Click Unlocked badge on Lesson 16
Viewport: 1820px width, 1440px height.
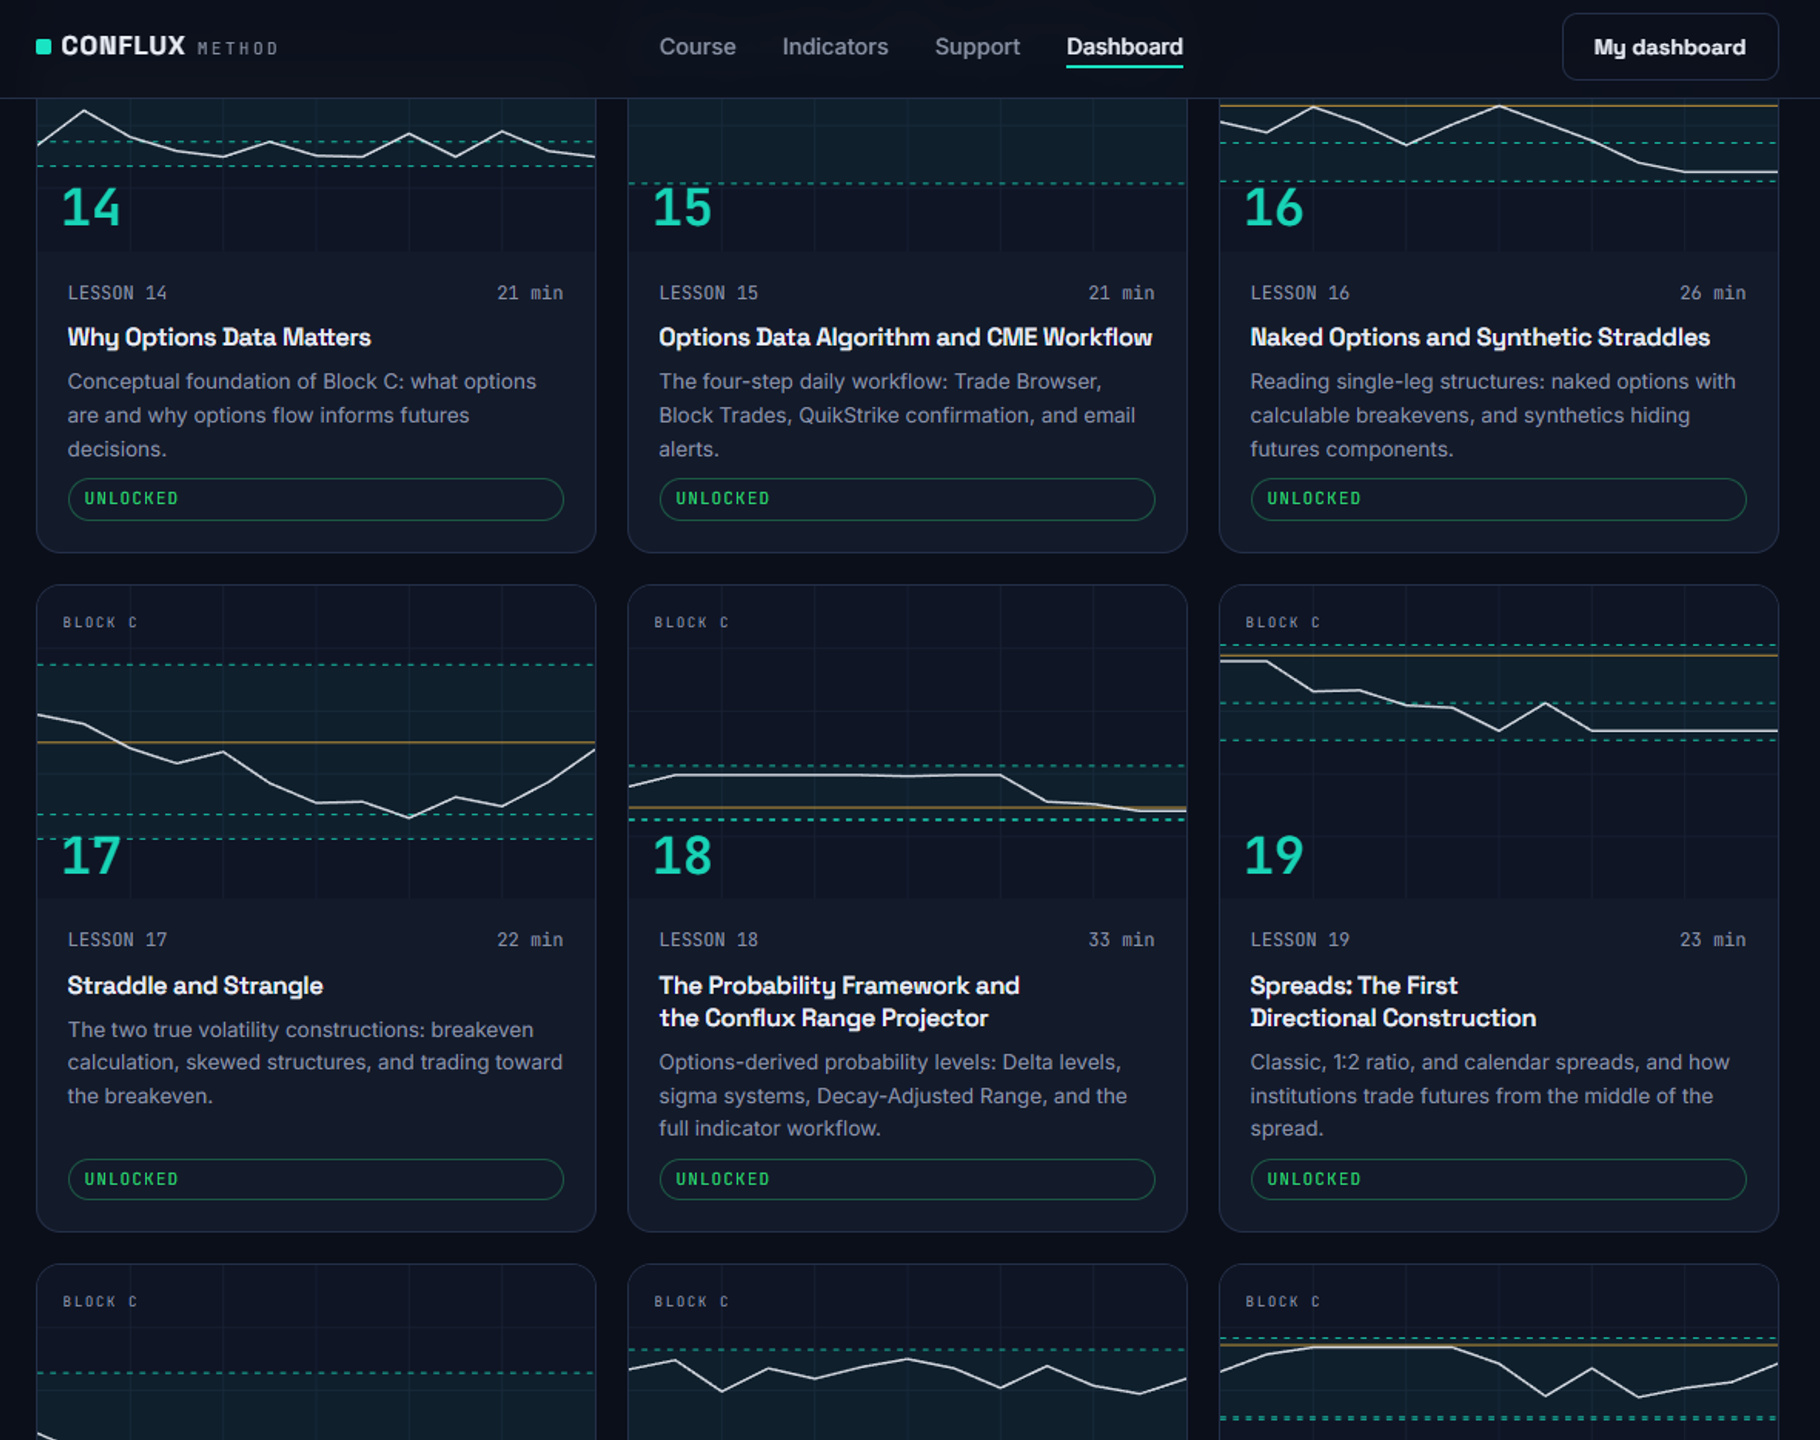coord(1498,499)
